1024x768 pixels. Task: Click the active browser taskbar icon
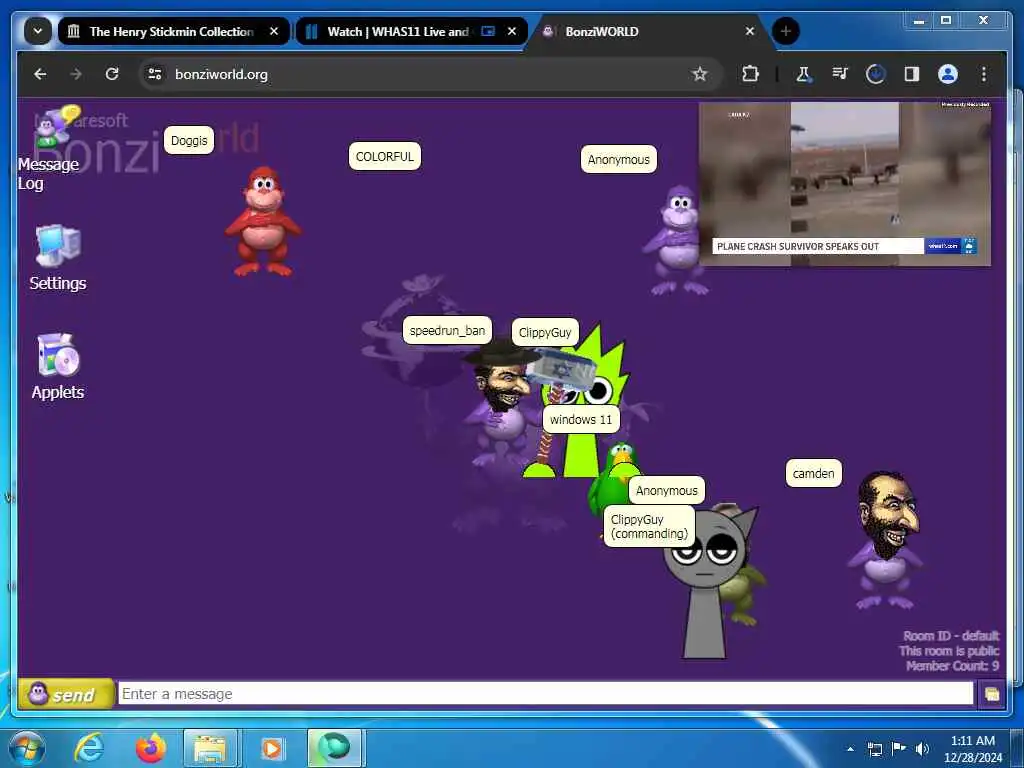click(x=334, y=748)
